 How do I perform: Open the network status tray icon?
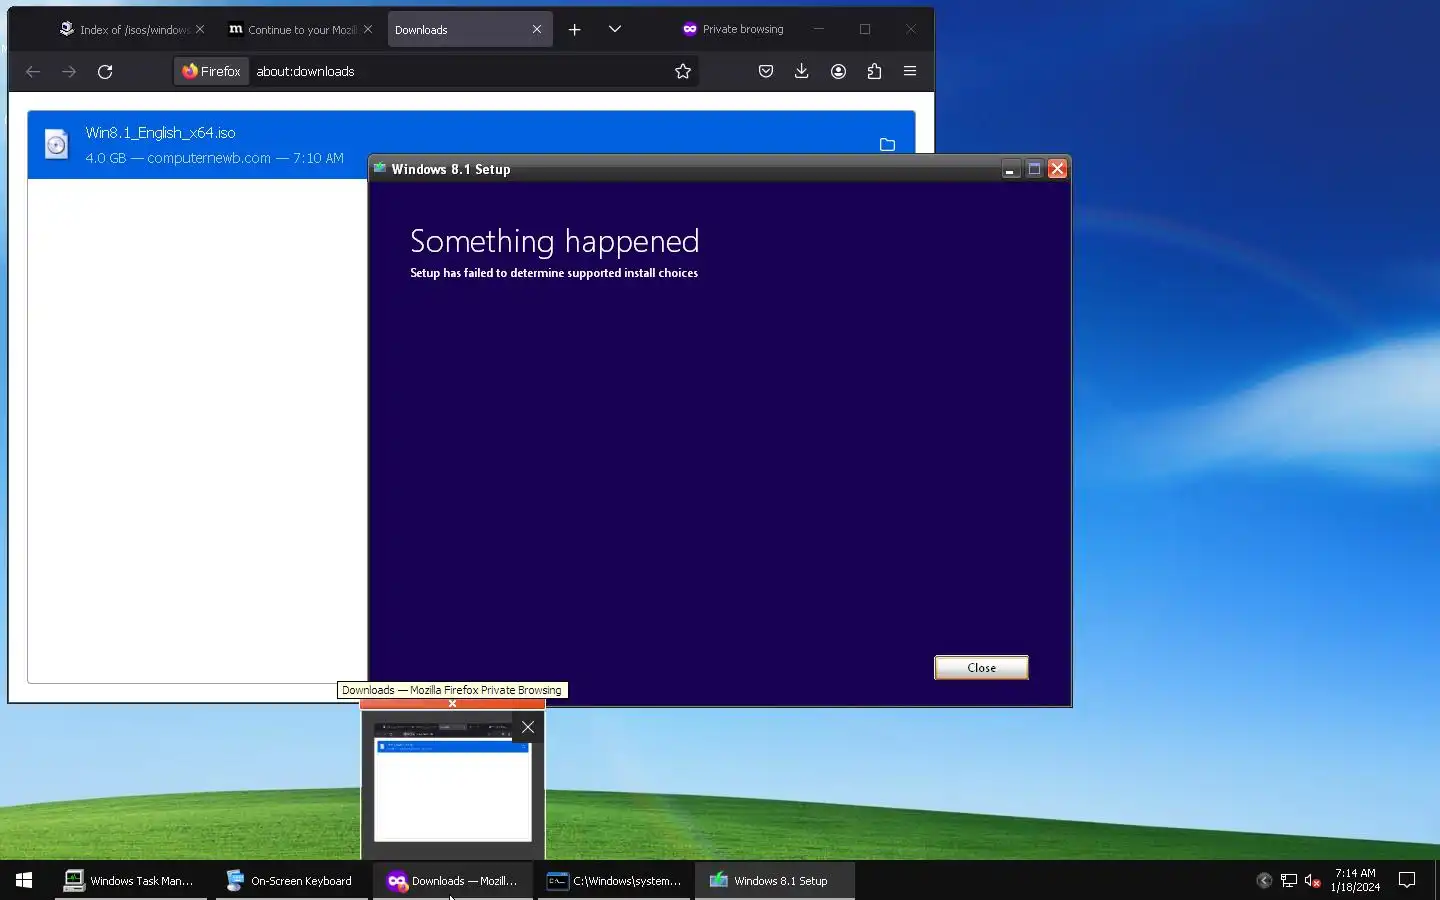pyautogui.click(x=1289, y=880)
